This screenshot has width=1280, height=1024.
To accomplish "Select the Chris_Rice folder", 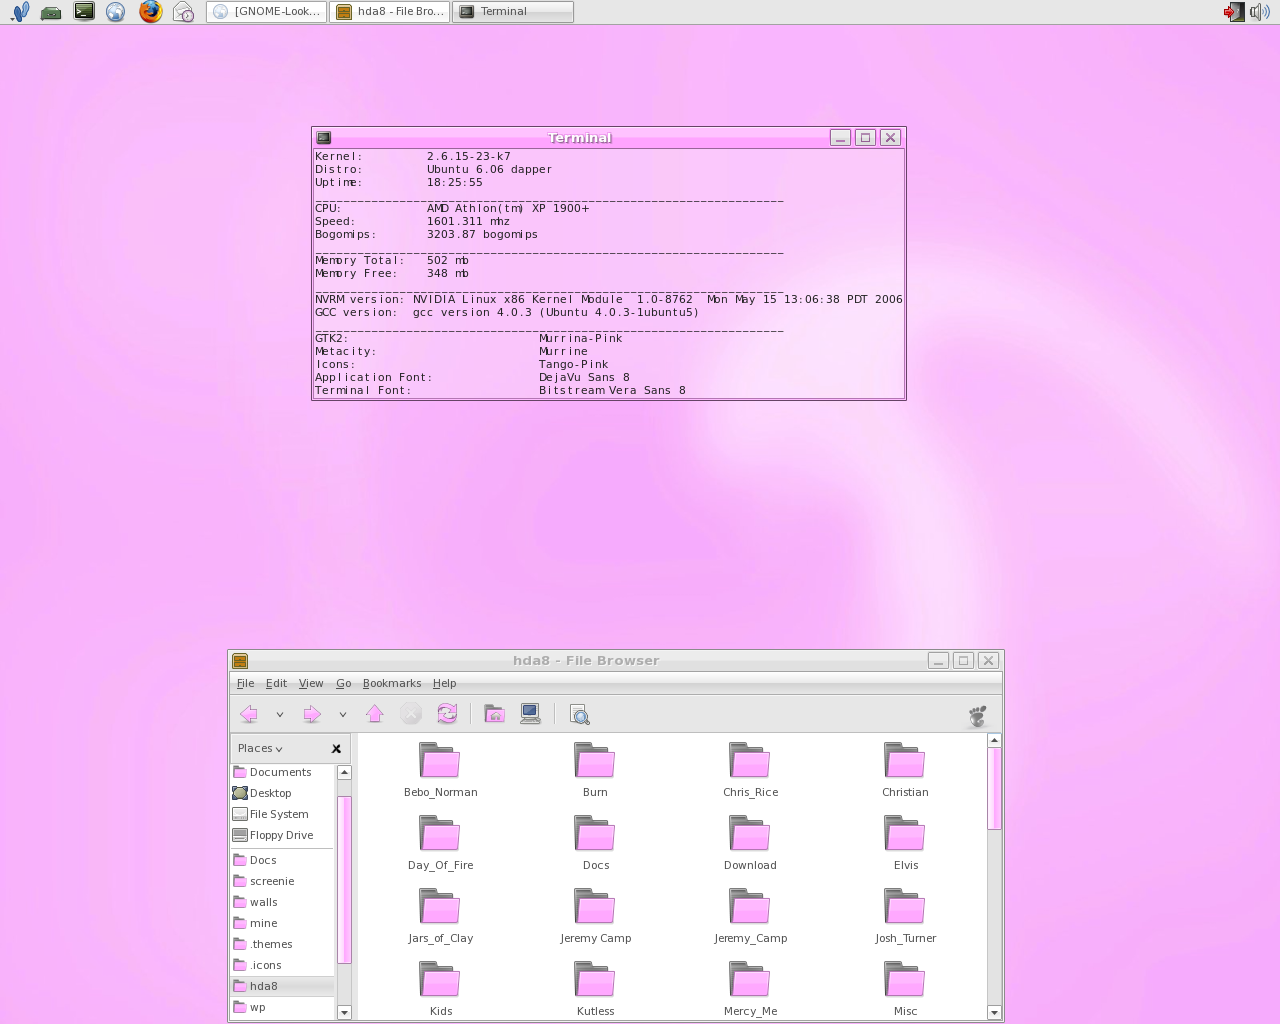I will coord(750,770).
